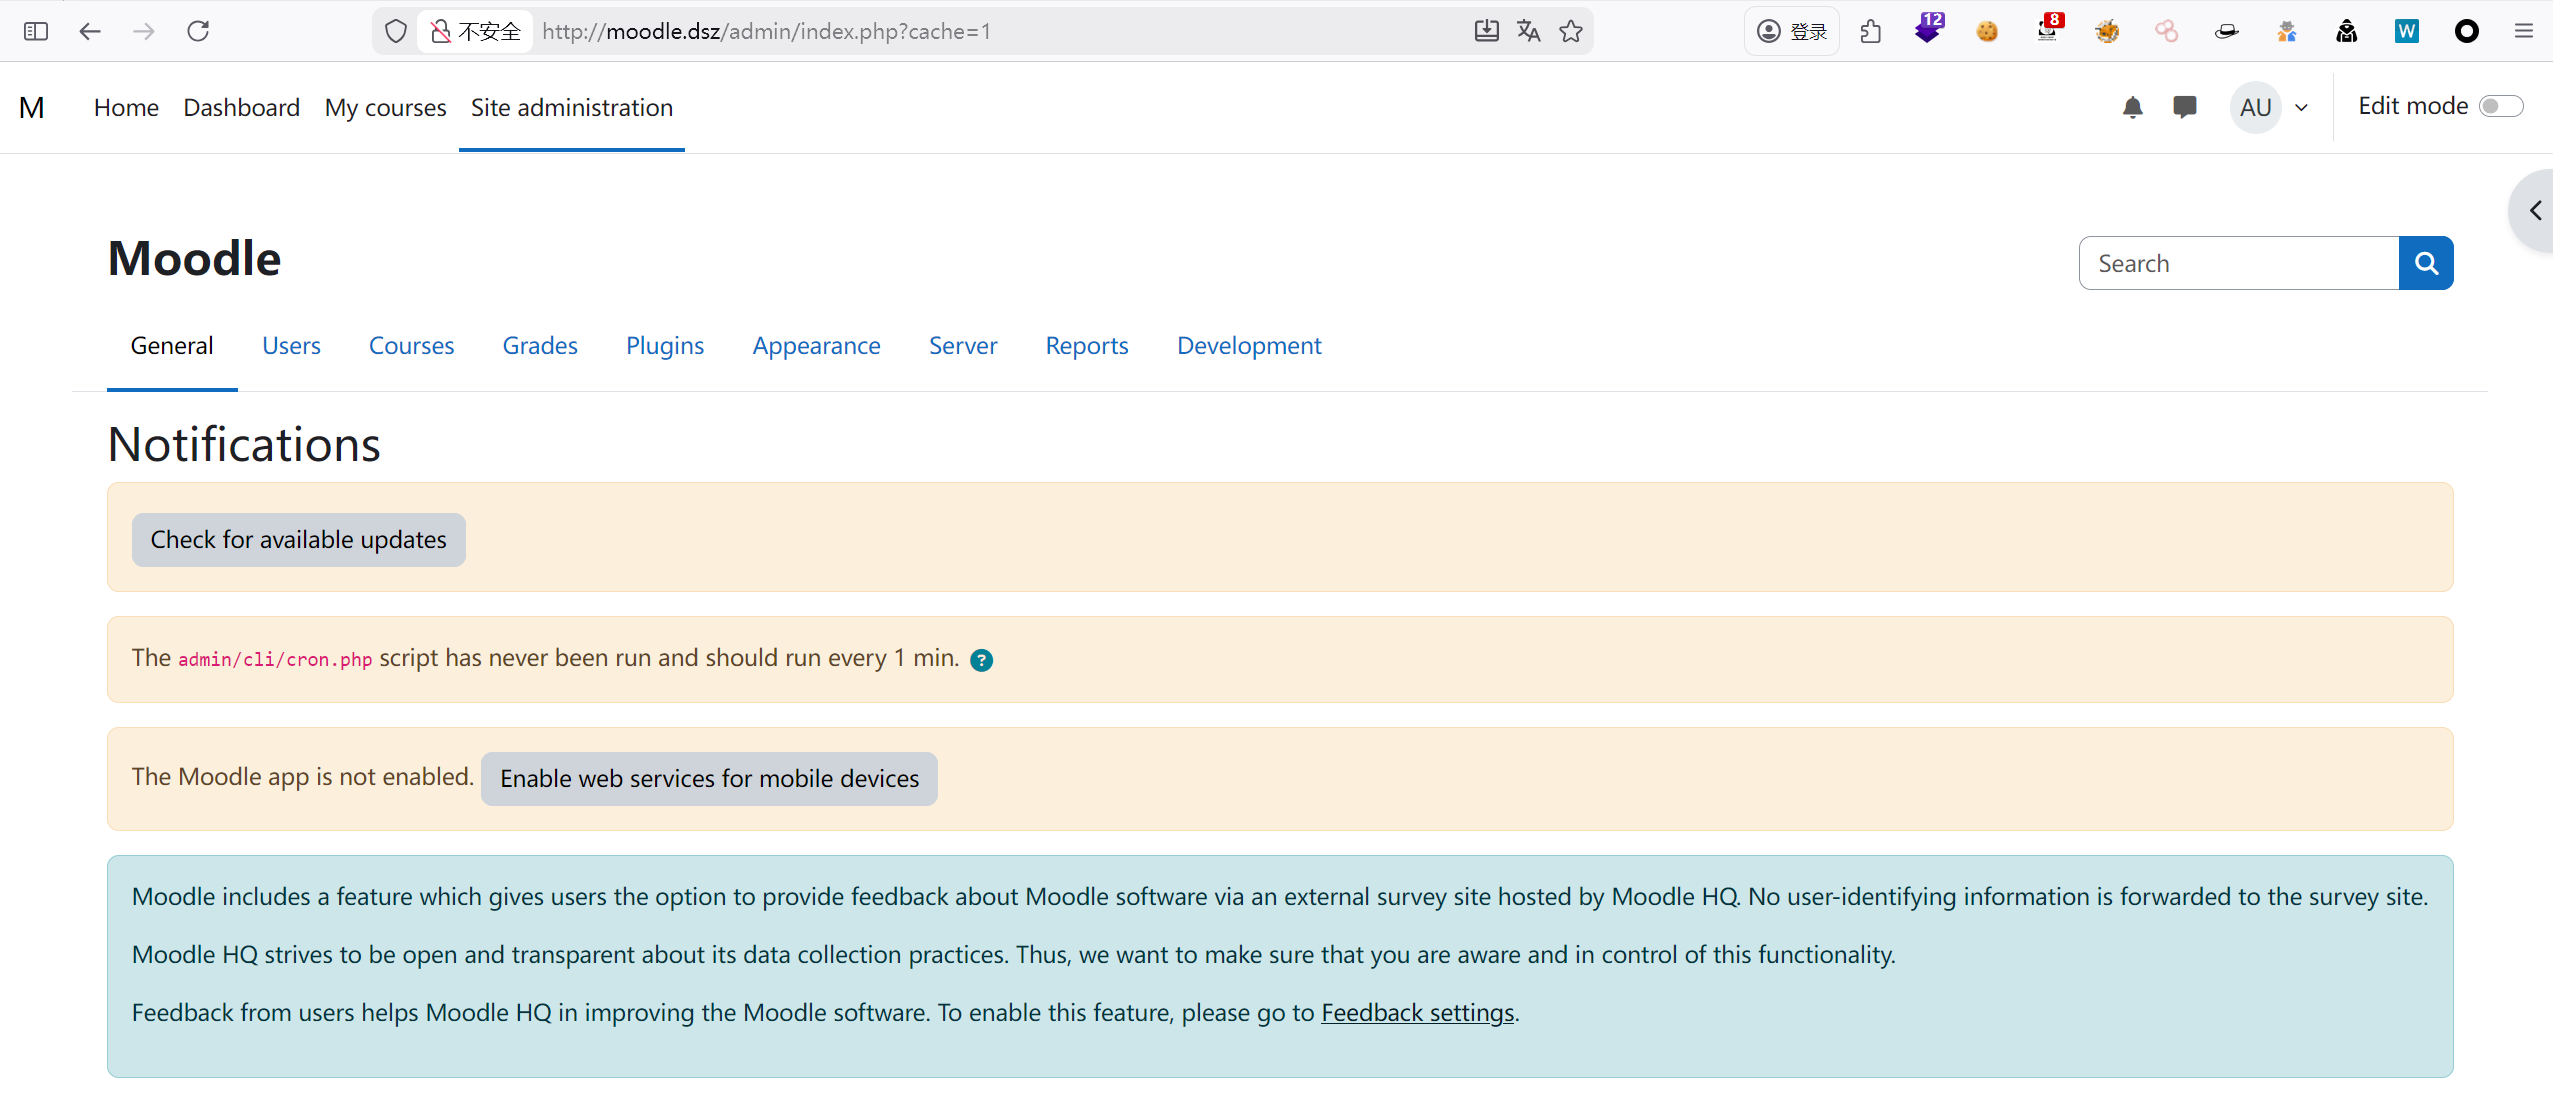Screen dimensions: 2553x1102
Task: Open the block drawer chevron arrow
Action: tap(2534, 210)
